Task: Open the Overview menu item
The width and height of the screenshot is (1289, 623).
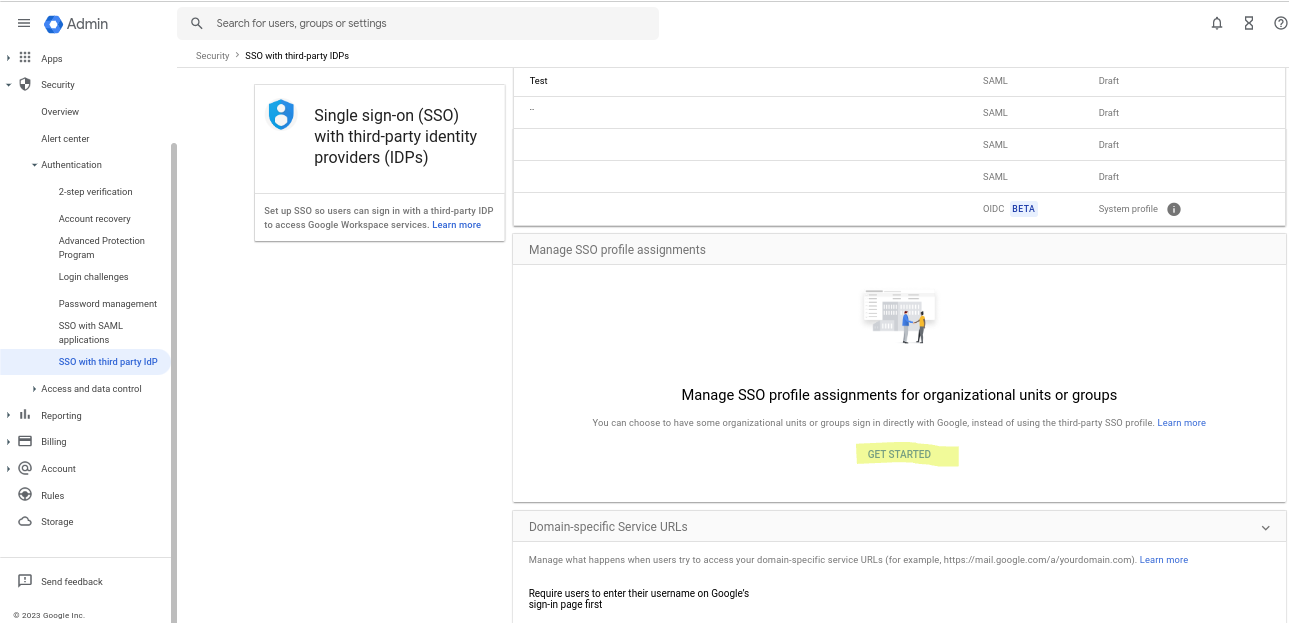Action: [x=60, y=112]
